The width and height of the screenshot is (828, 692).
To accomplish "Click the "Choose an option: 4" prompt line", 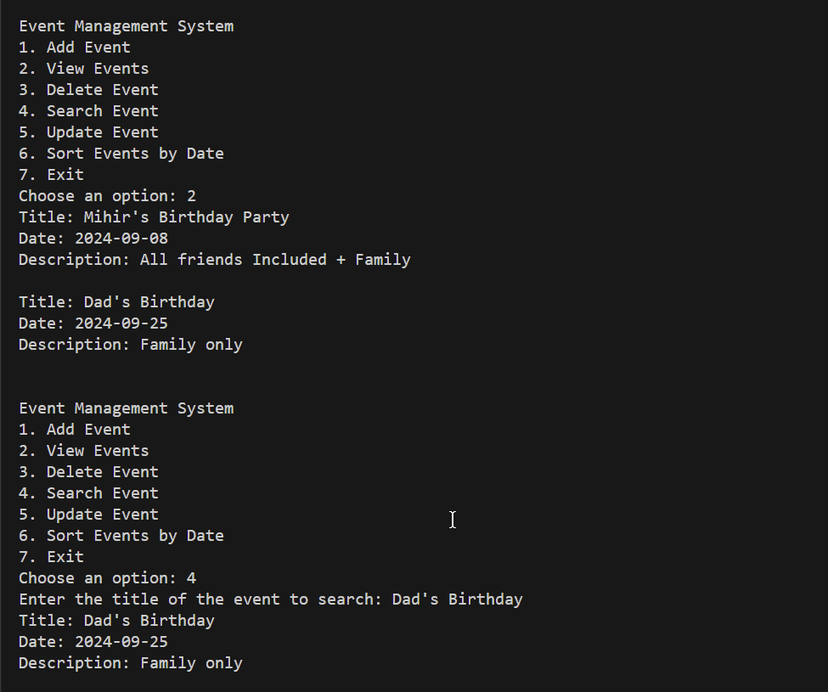I will [107, 578].
